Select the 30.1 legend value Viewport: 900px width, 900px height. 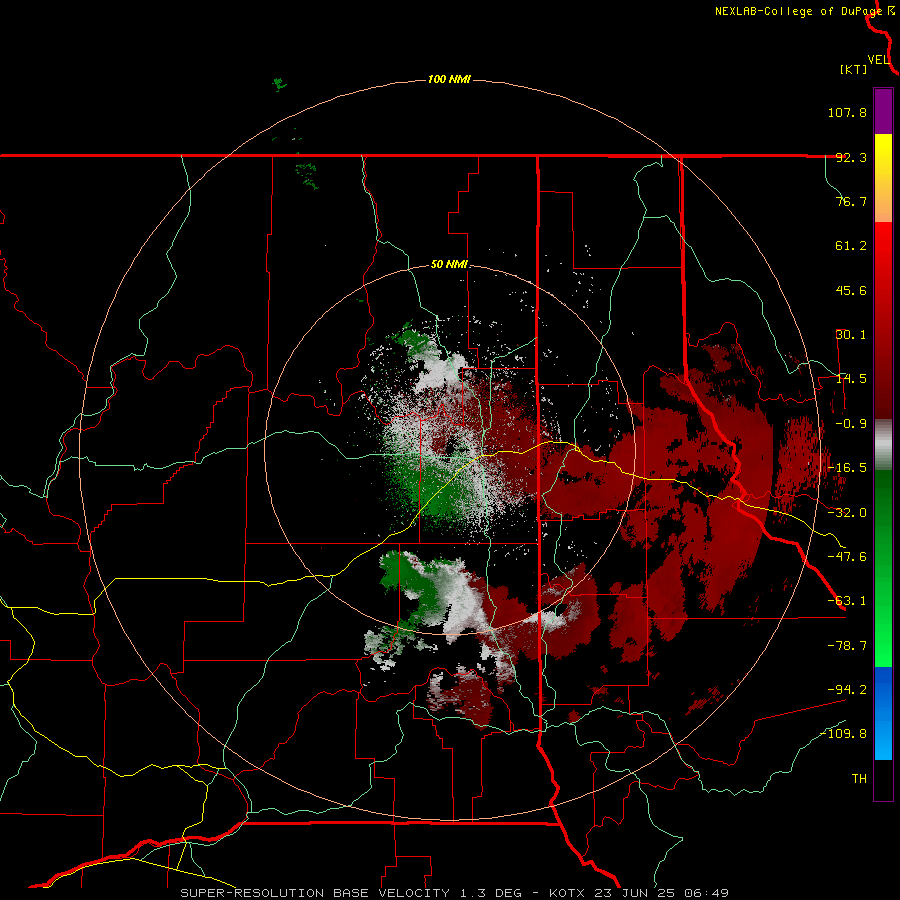(851, 335)
